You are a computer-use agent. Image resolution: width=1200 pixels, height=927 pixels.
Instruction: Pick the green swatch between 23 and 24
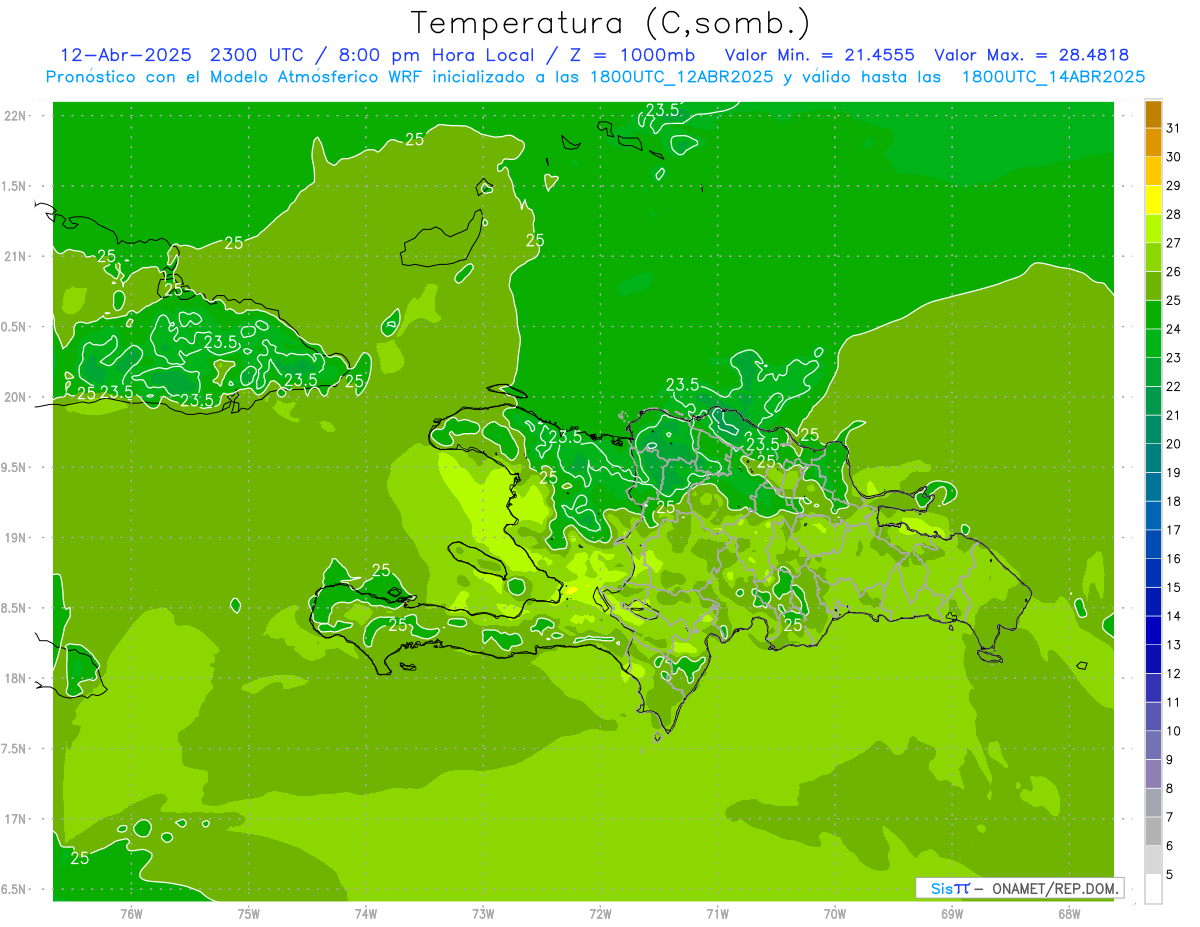coord(1153,343)
